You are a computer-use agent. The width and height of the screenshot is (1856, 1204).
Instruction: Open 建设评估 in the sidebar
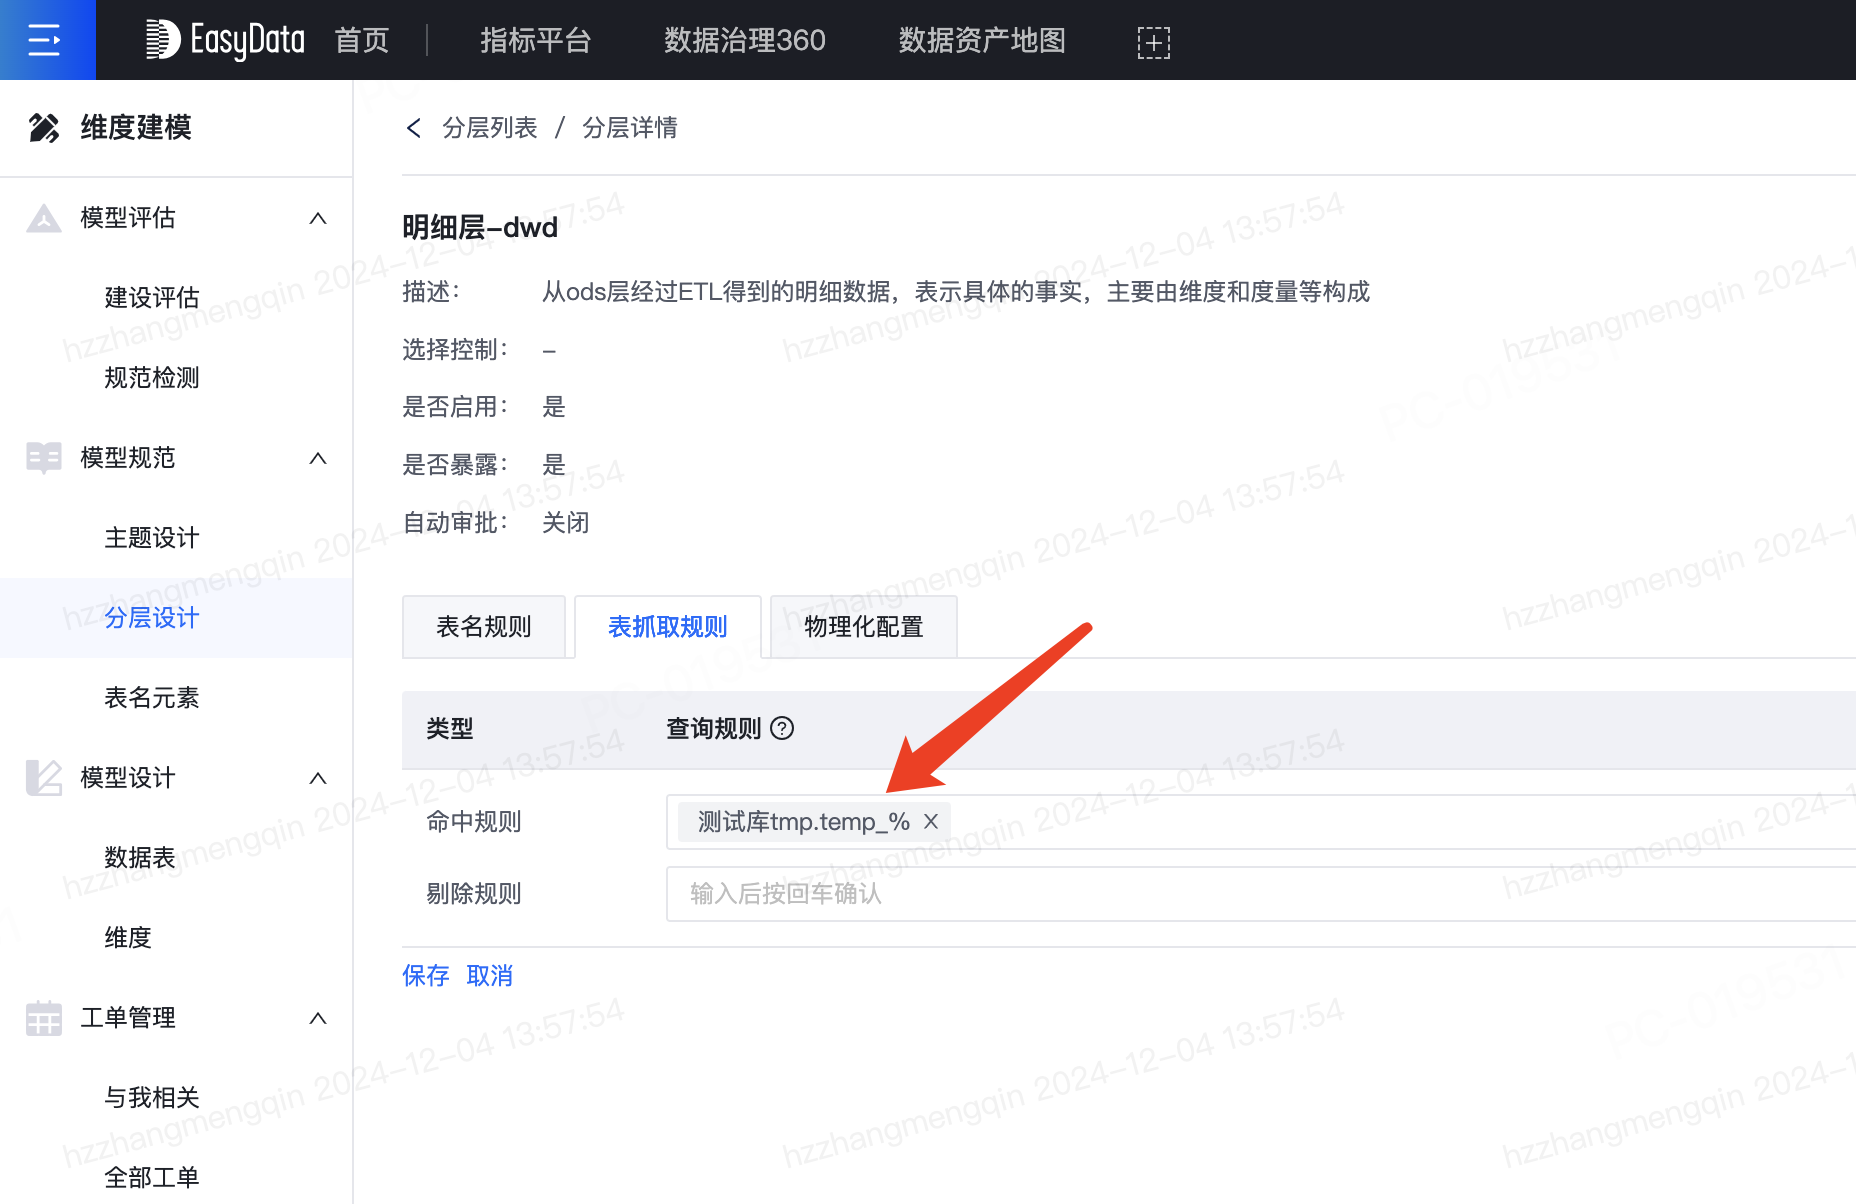pyautogui.click(x=152, y=298)
